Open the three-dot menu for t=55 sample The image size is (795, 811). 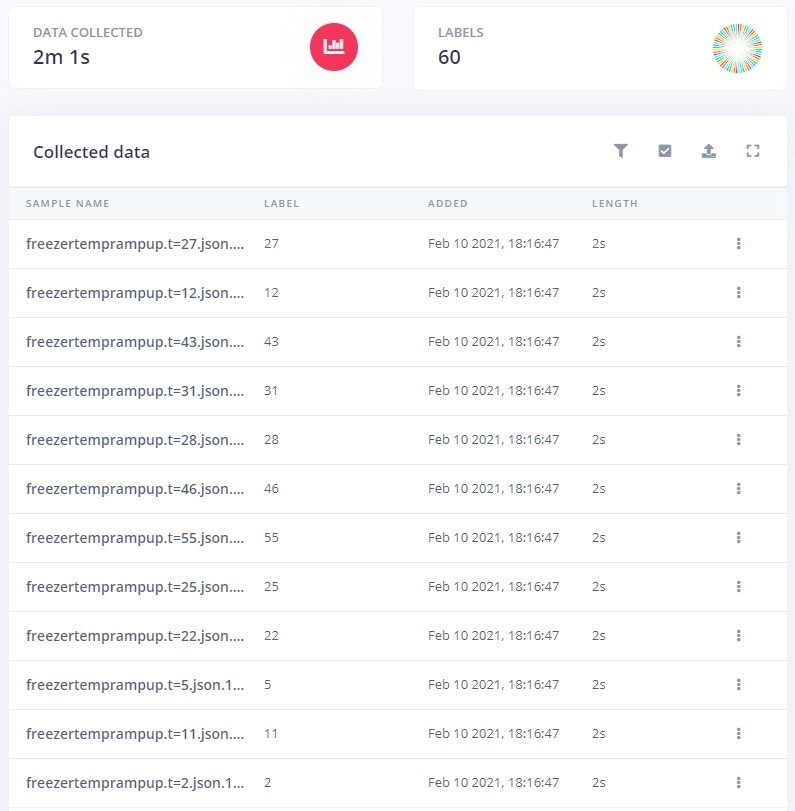[x=738, y=537]
